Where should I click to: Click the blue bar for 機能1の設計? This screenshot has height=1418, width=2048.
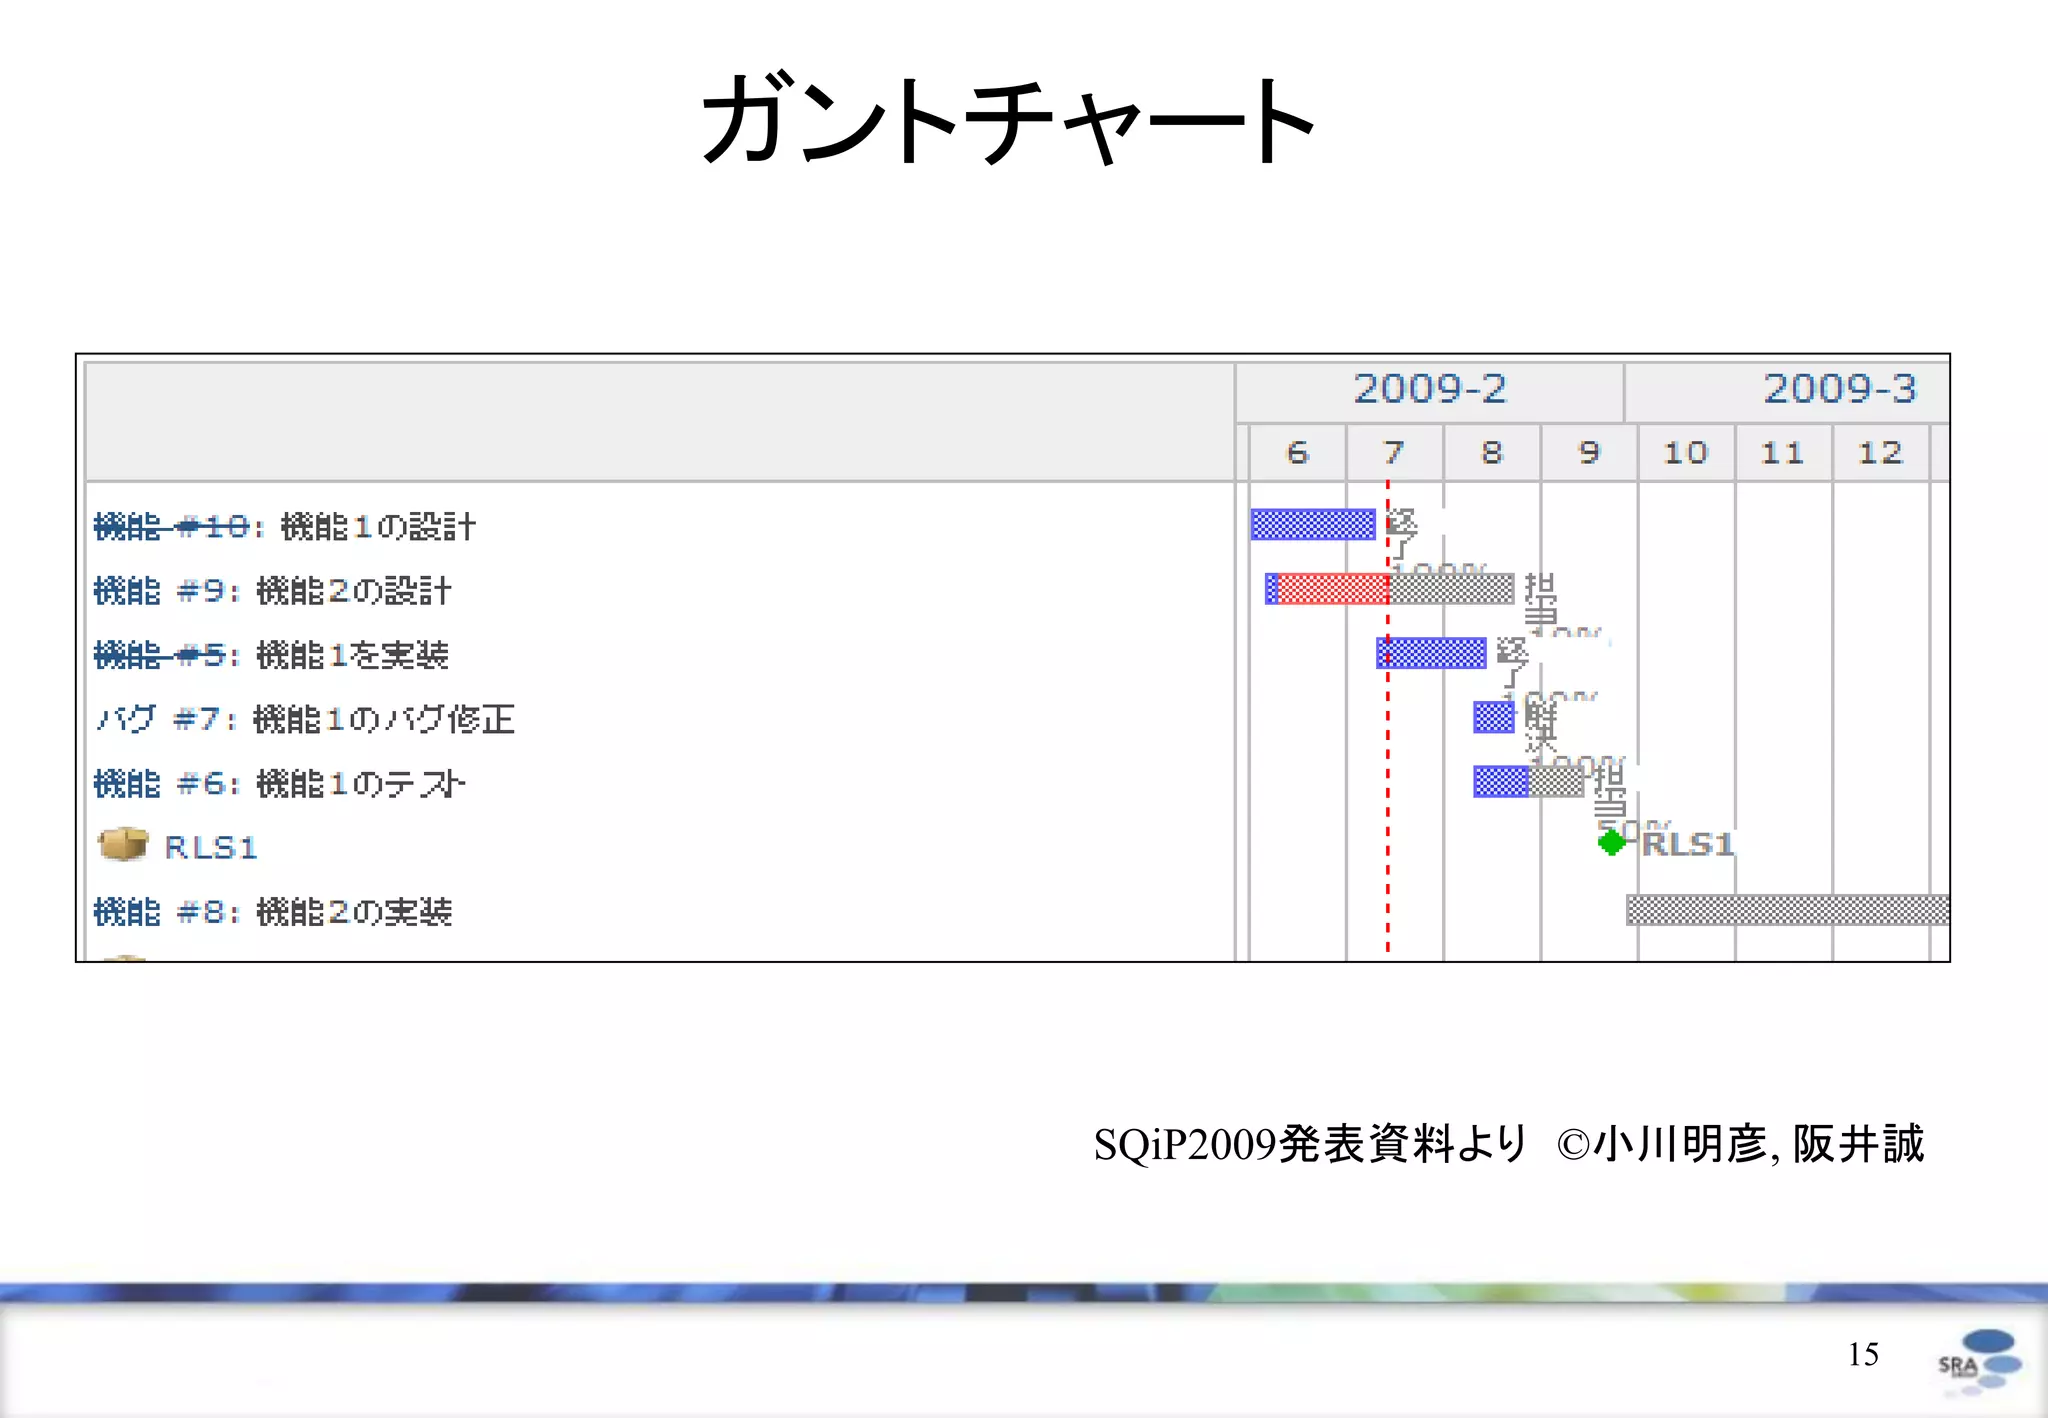[1313, 524]
